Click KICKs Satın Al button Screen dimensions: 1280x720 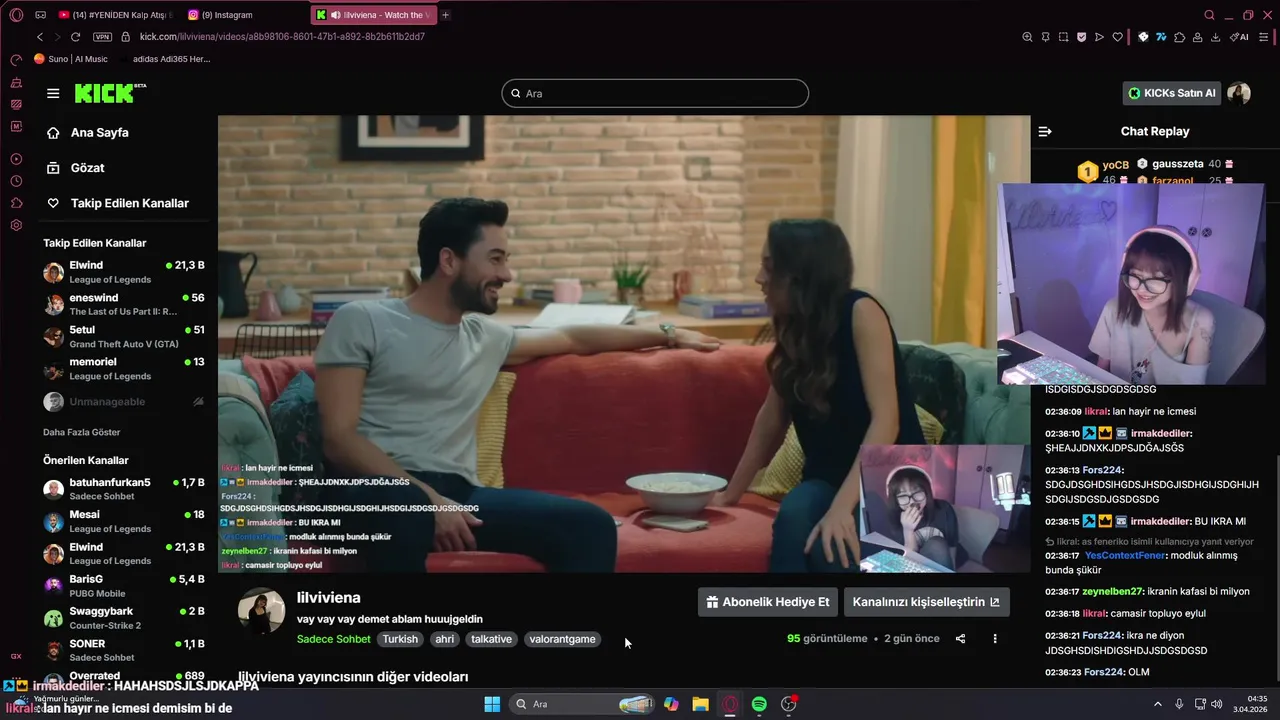(x=1172, y=93)
